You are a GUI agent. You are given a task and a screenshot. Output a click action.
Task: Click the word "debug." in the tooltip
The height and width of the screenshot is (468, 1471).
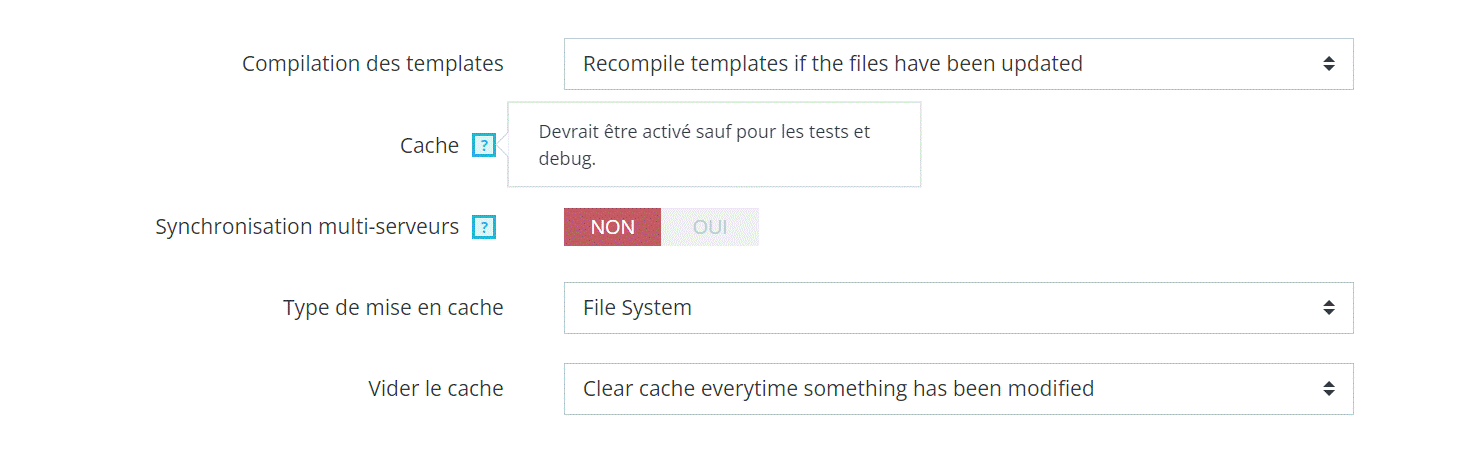click(x=567, y=159)
